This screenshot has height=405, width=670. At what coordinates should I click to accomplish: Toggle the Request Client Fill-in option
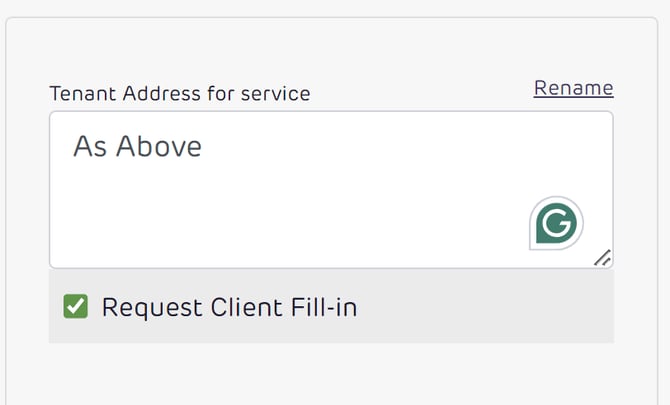tap(76, 306)
